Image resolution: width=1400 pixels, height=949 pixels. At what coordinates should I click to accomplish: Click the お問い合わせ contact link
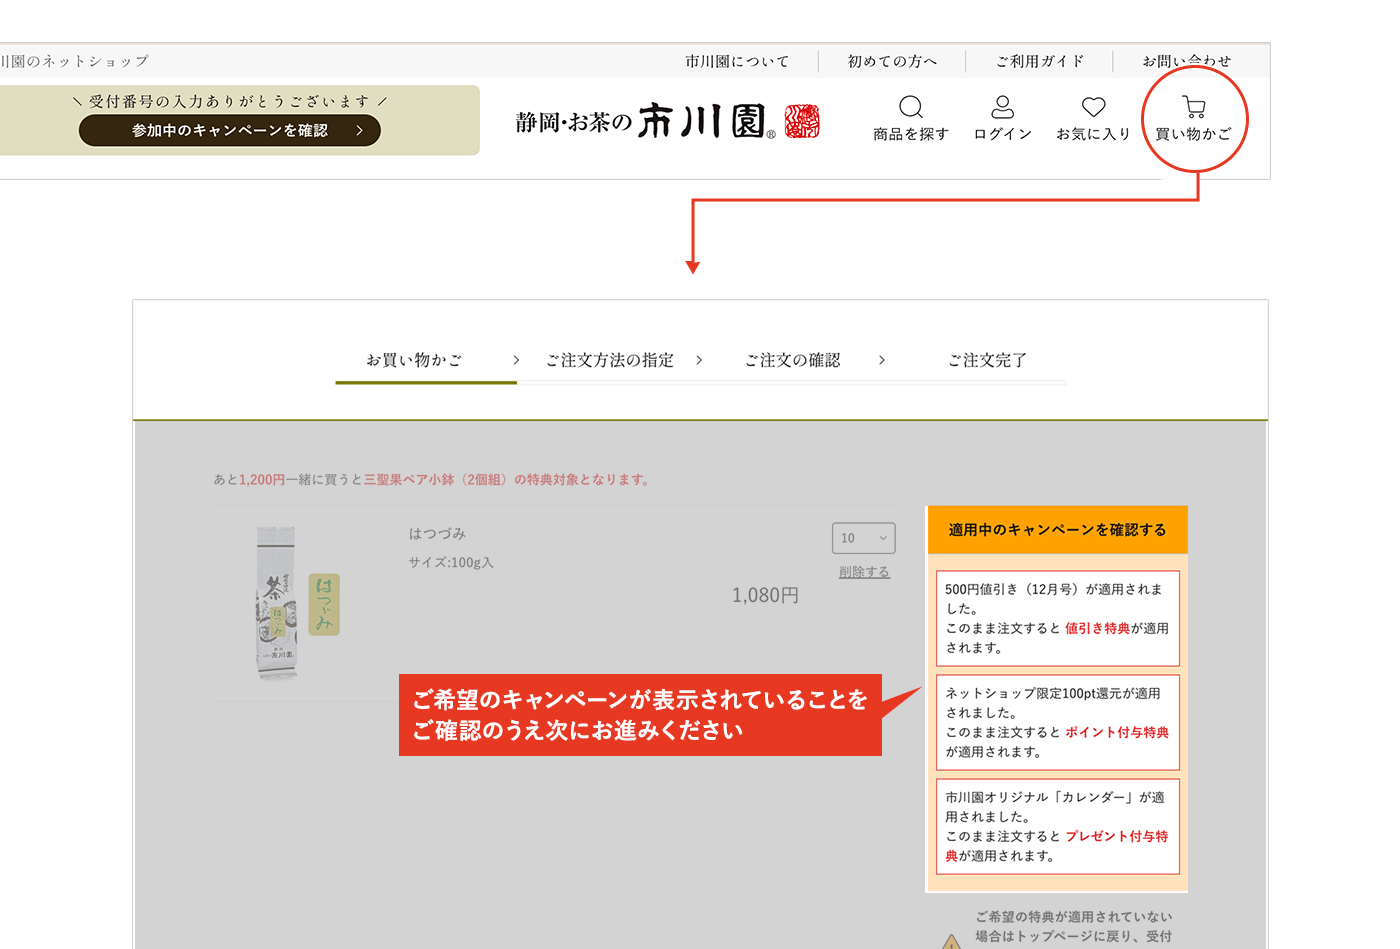1186,61
